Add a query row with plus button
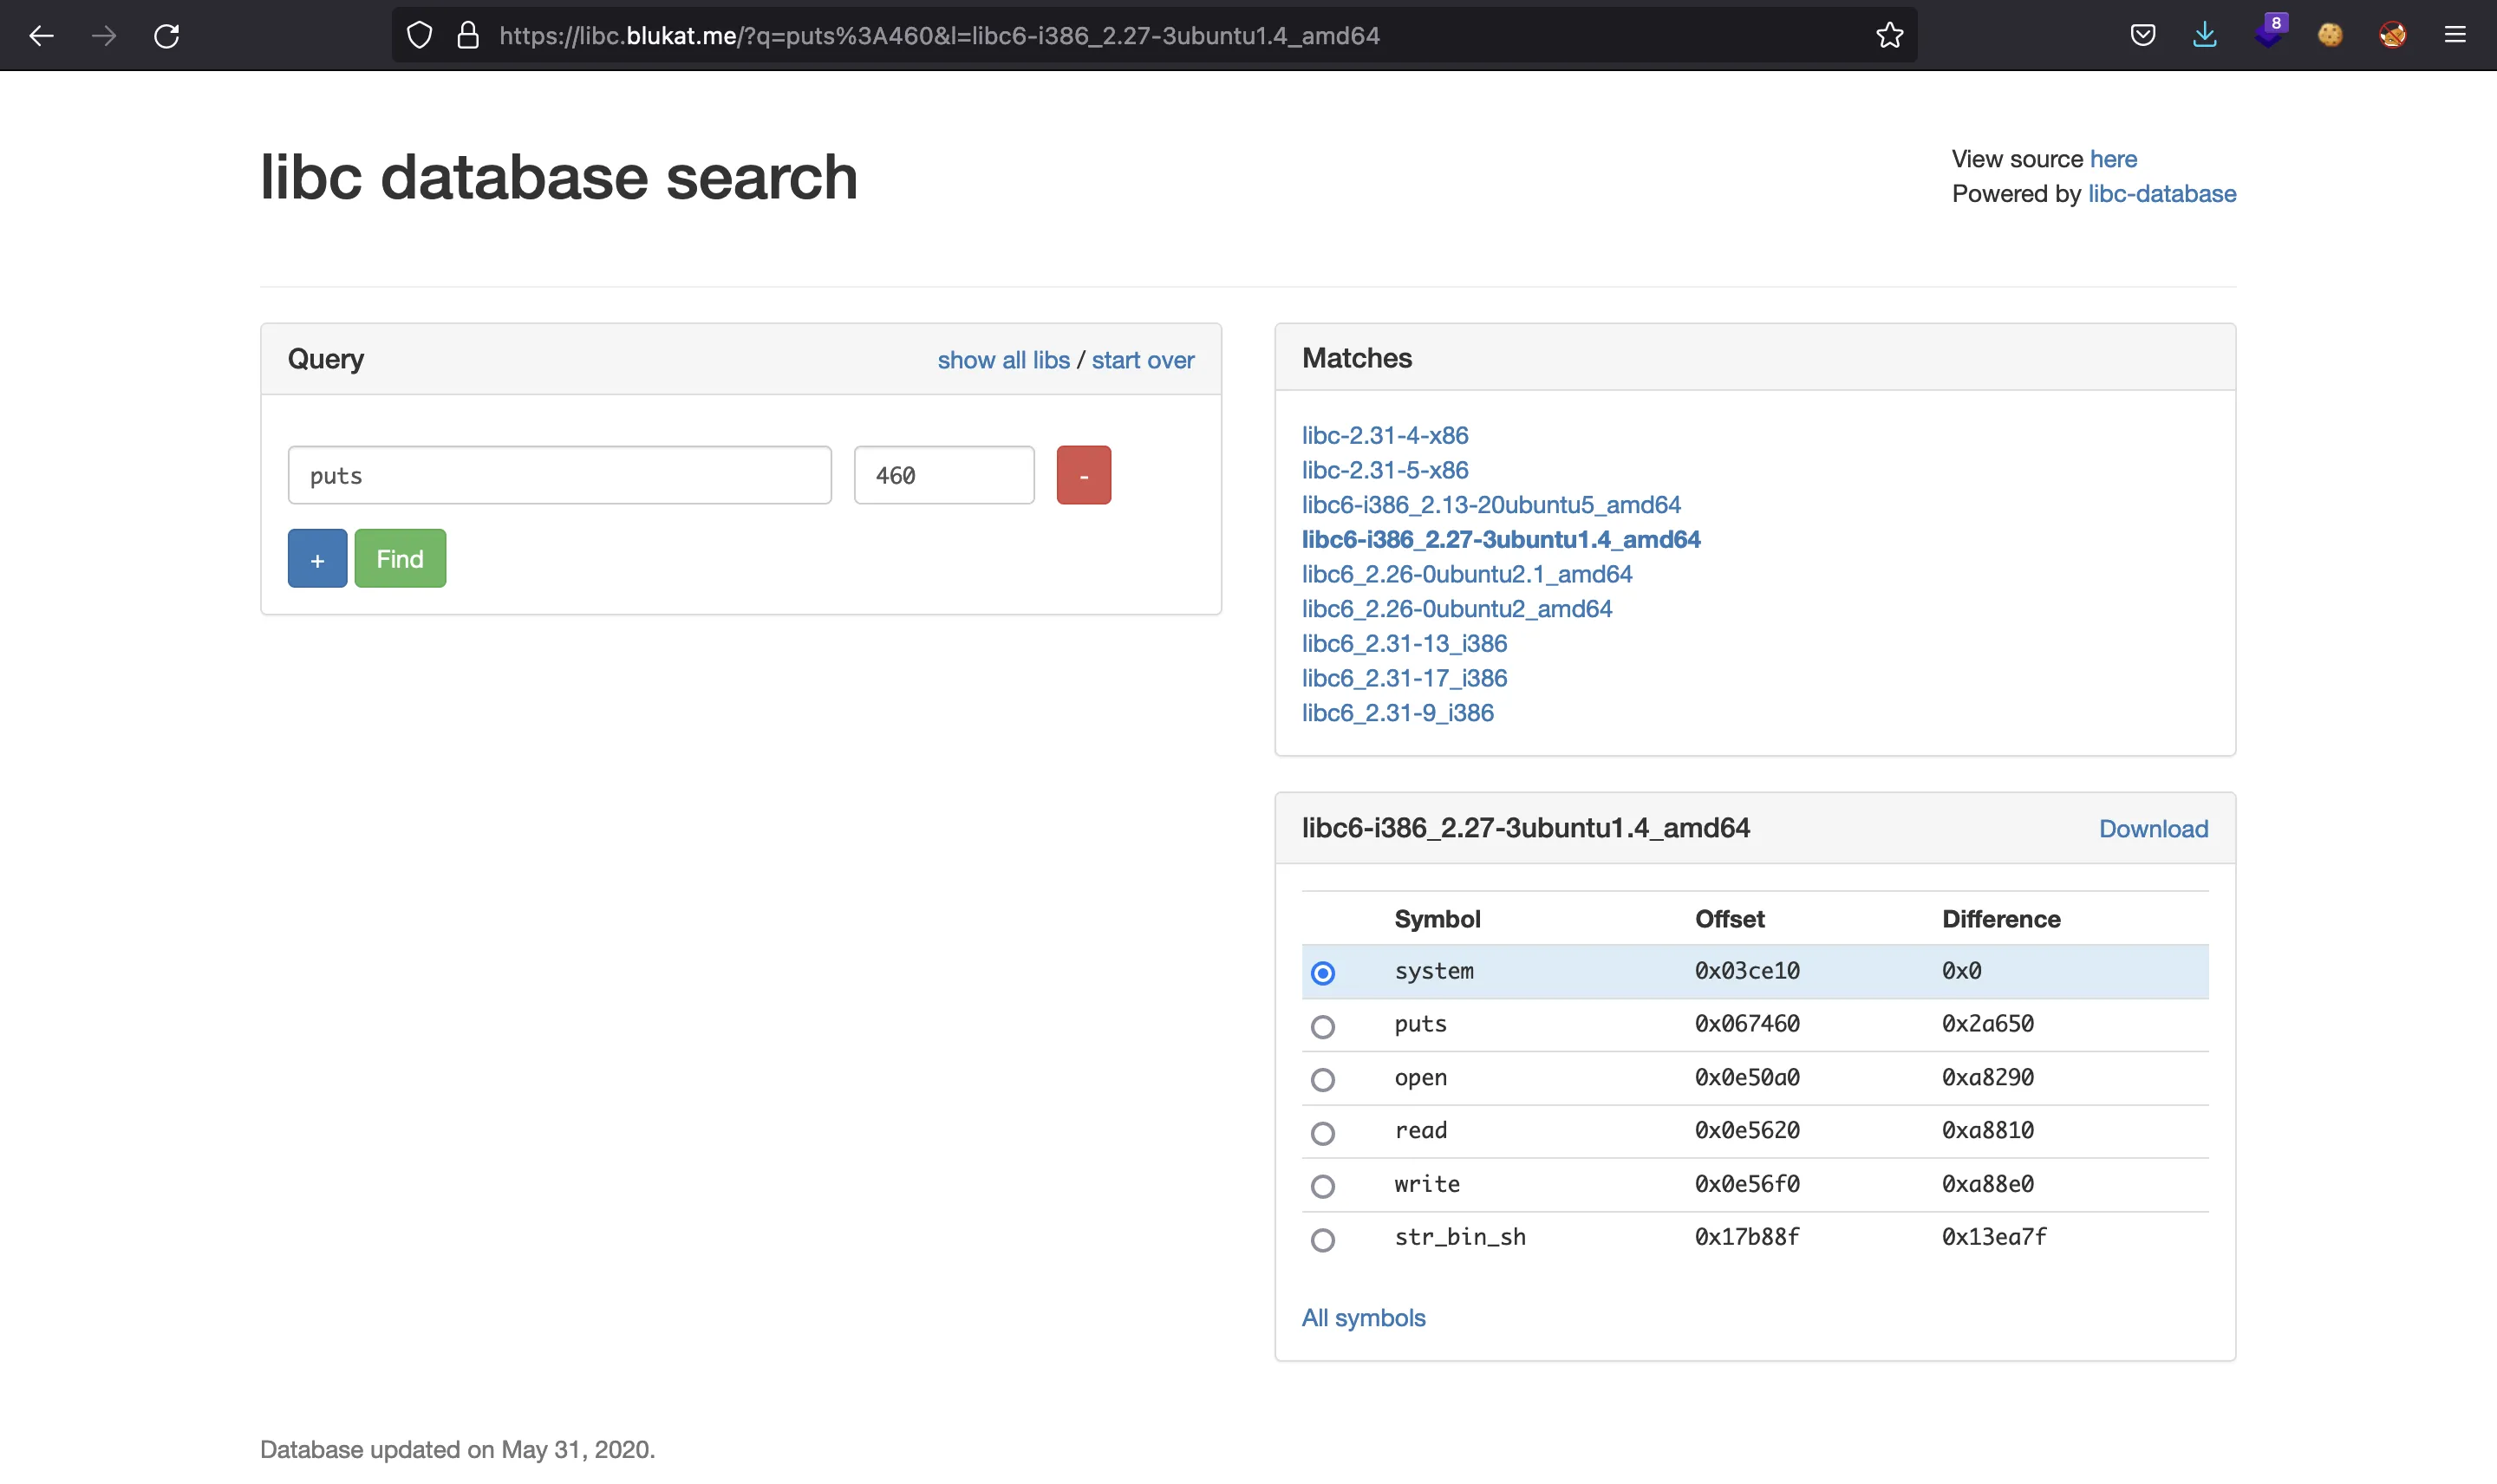This screenshot has width=2497, height=1484. tap(318, 558)
